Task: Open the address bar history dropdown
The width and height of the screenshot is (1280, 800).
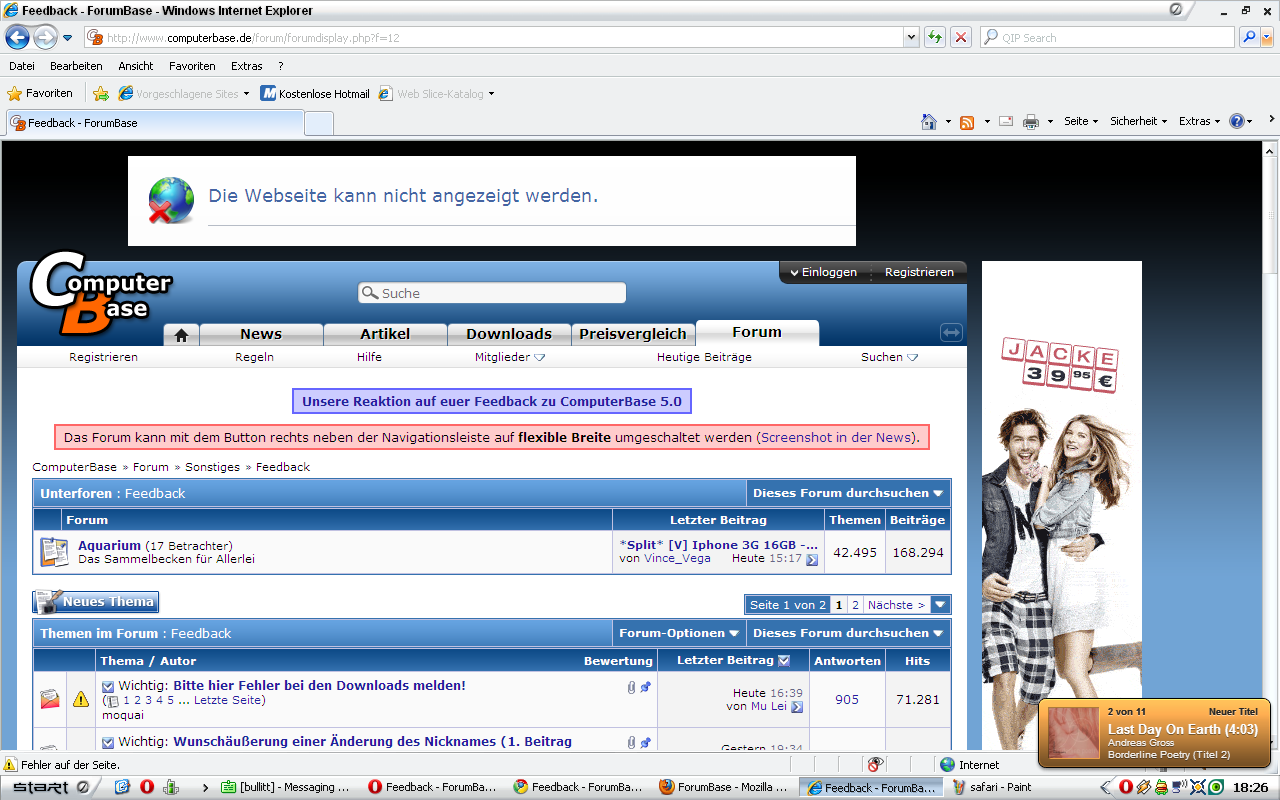Action: pyautogui.click(x=911, y=37)
